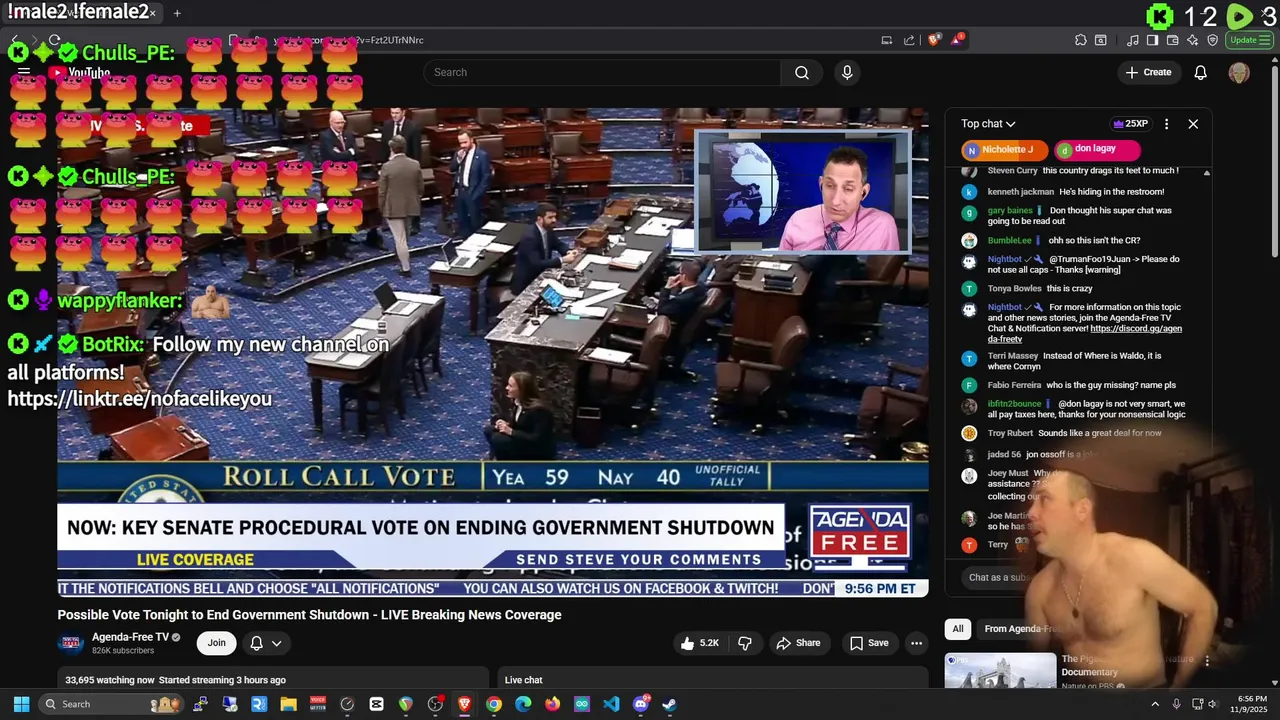Toggle the browser sidebar panel icon
Viewport: 1280px width, 720px height.
(x=1152, y=40)
